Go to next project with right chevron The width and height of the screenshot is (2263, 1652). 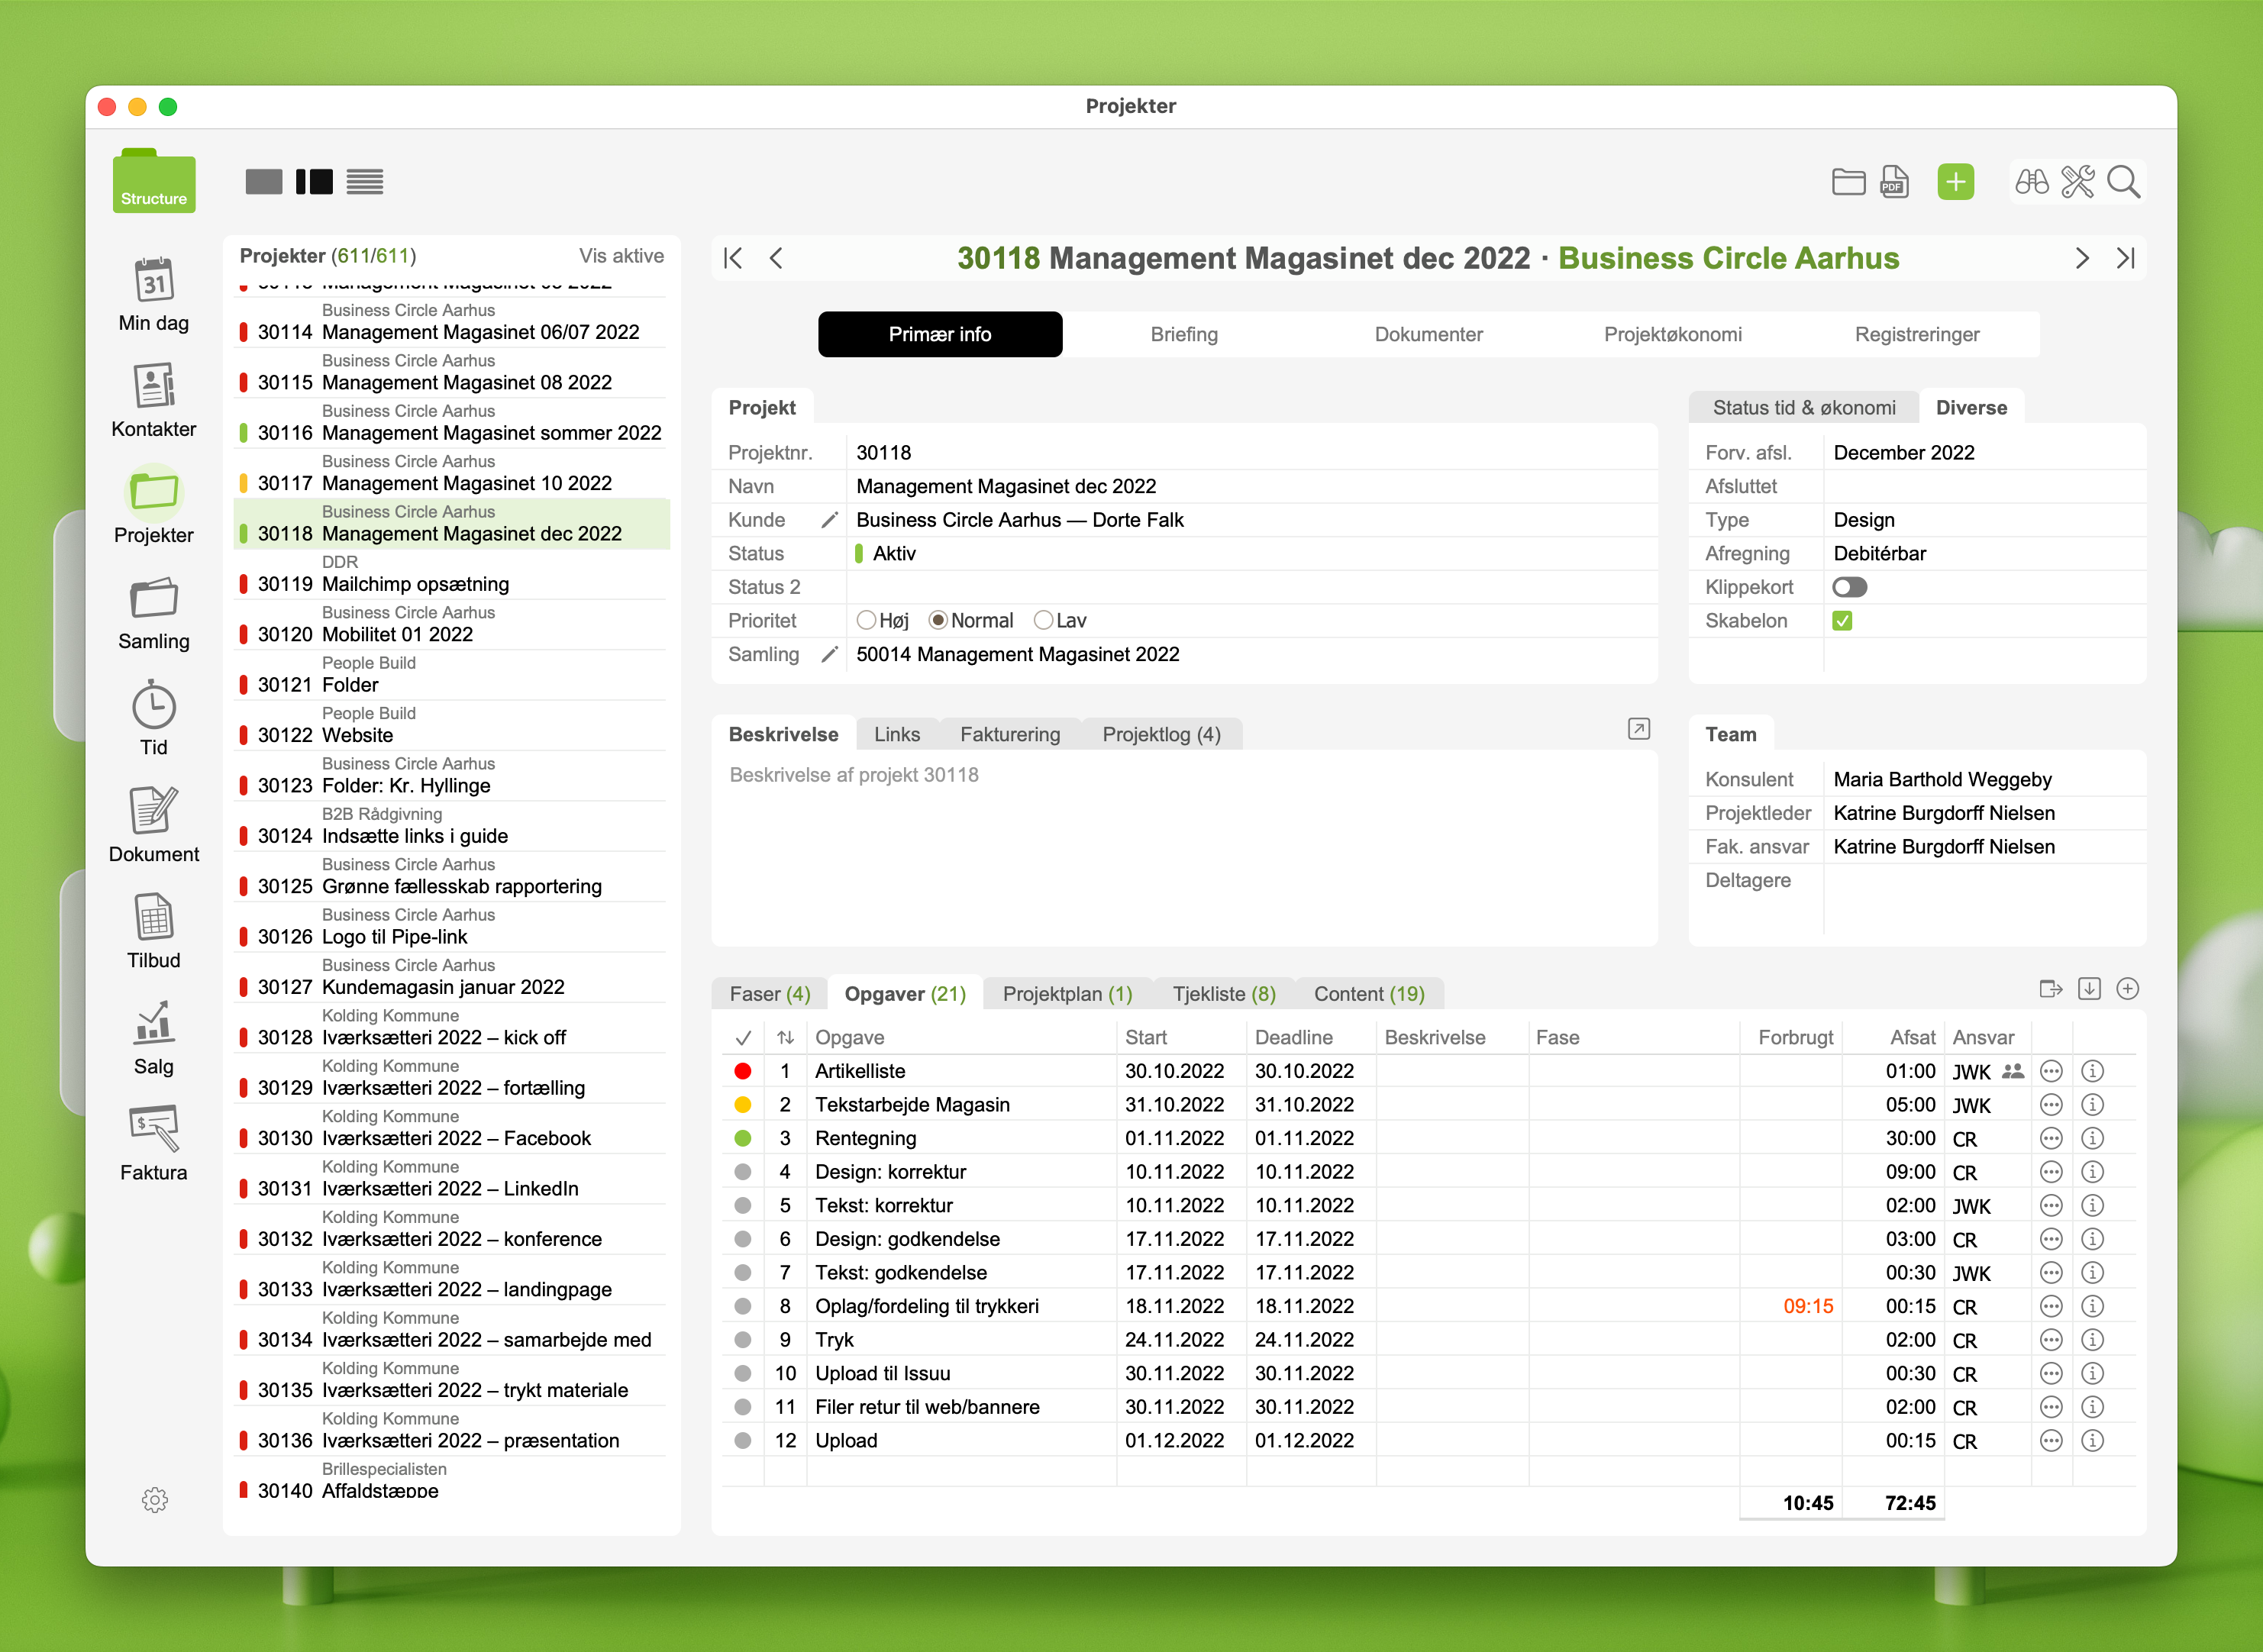pyautogui.click(x=2082, y=258)
